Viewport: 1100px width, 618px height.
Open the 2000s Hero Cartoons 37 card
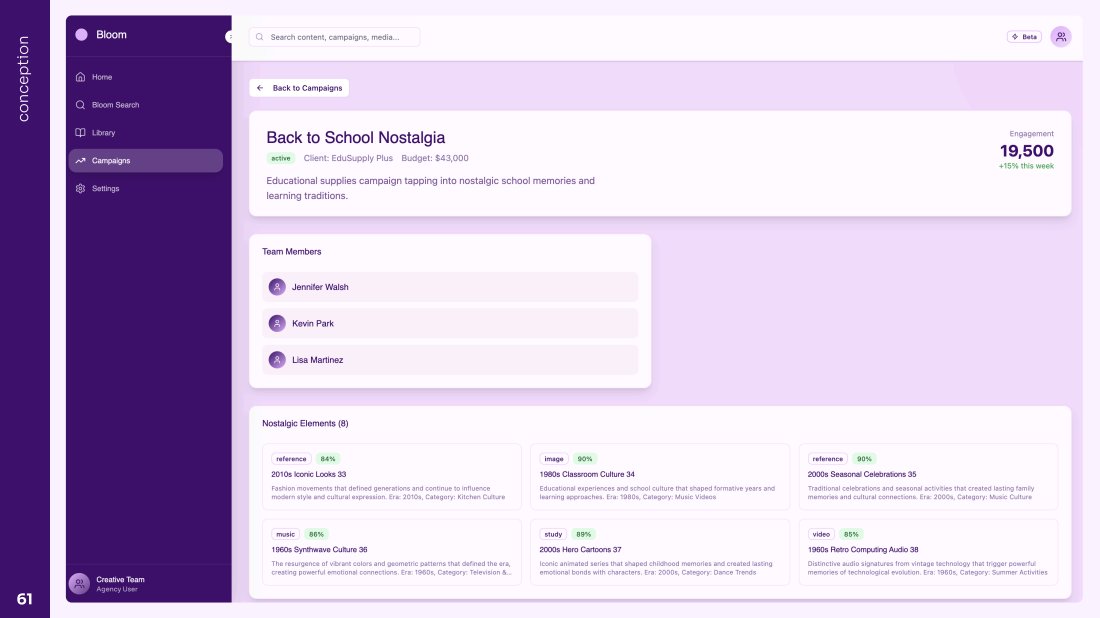pos(659,552)
